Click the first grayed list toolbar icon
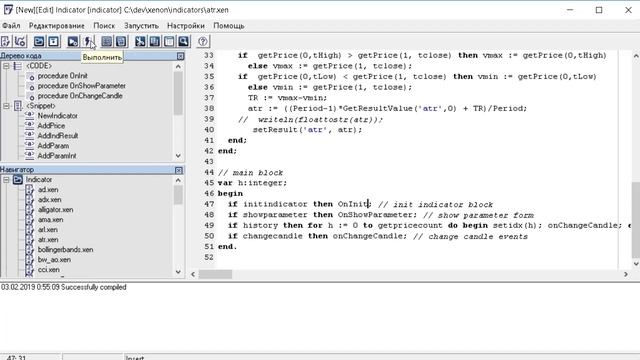 pyautogui.click(x=107, y=41)
